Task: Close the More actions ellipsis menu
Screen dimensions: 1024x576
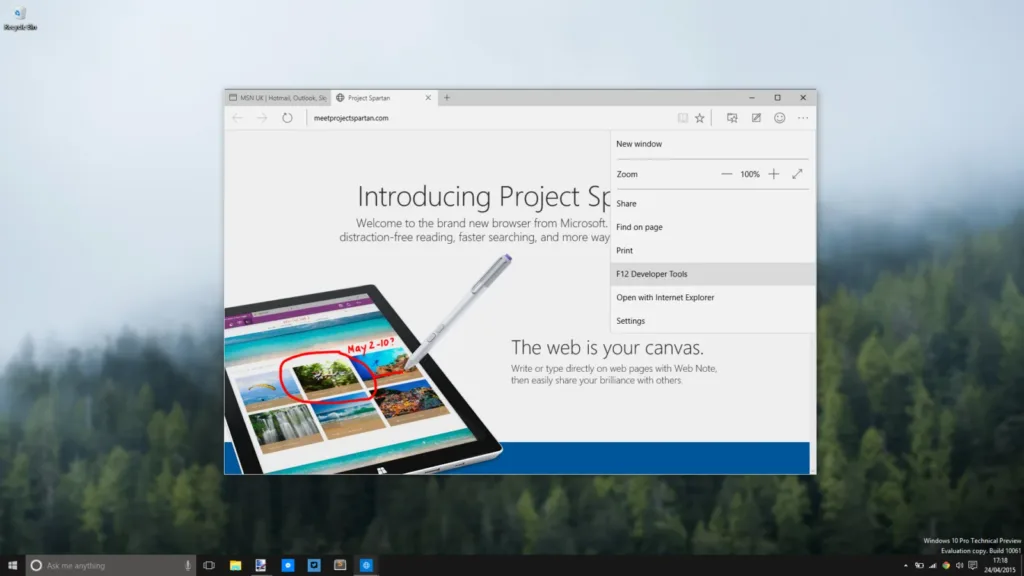Action: [803, 118]
